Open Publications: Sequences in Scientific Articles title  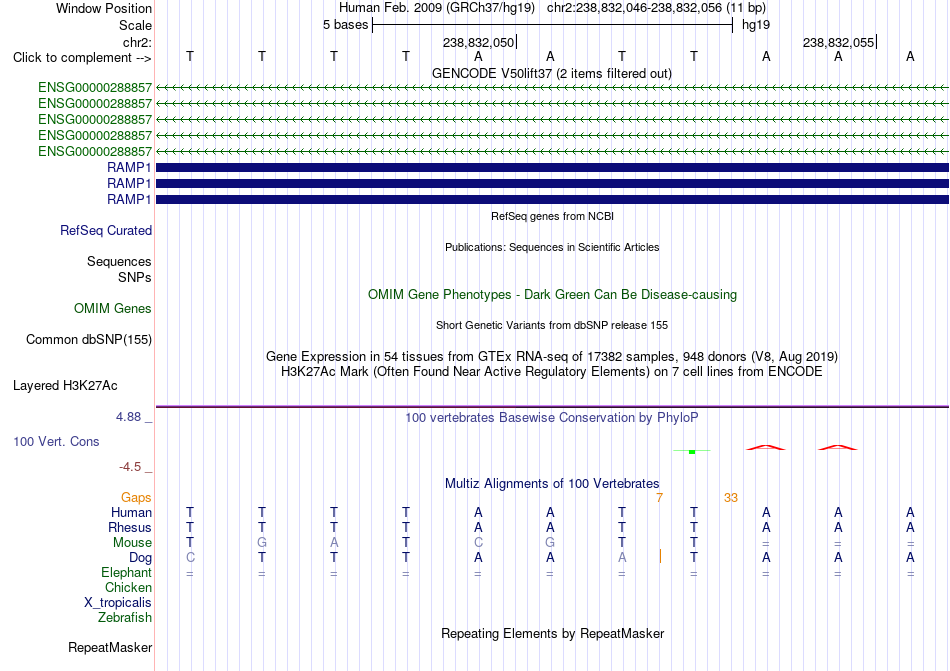[x=552, y=247]
